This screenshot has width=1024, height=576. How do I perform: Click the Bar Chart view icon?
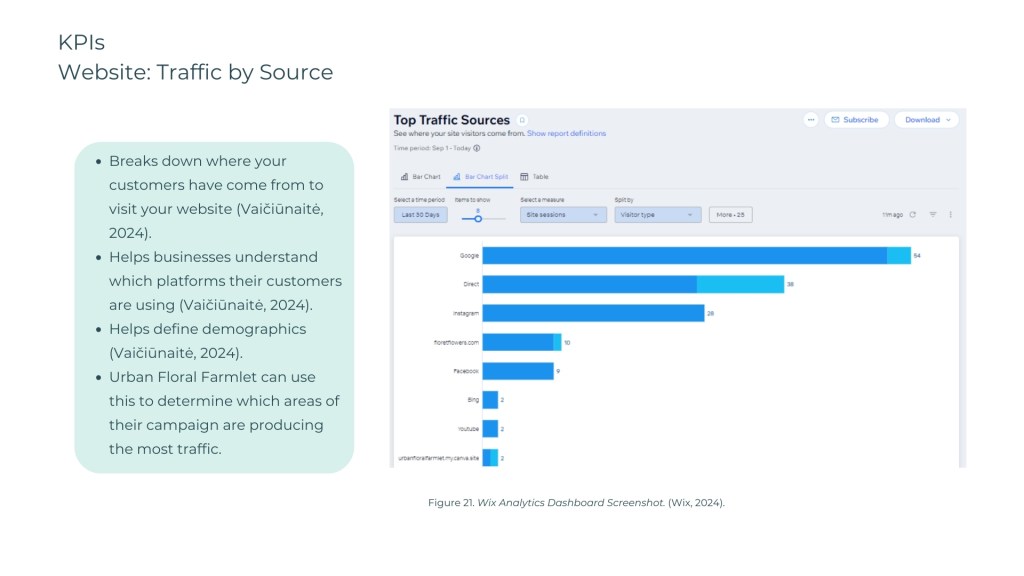pyautogui.click(x=405, y=177)
